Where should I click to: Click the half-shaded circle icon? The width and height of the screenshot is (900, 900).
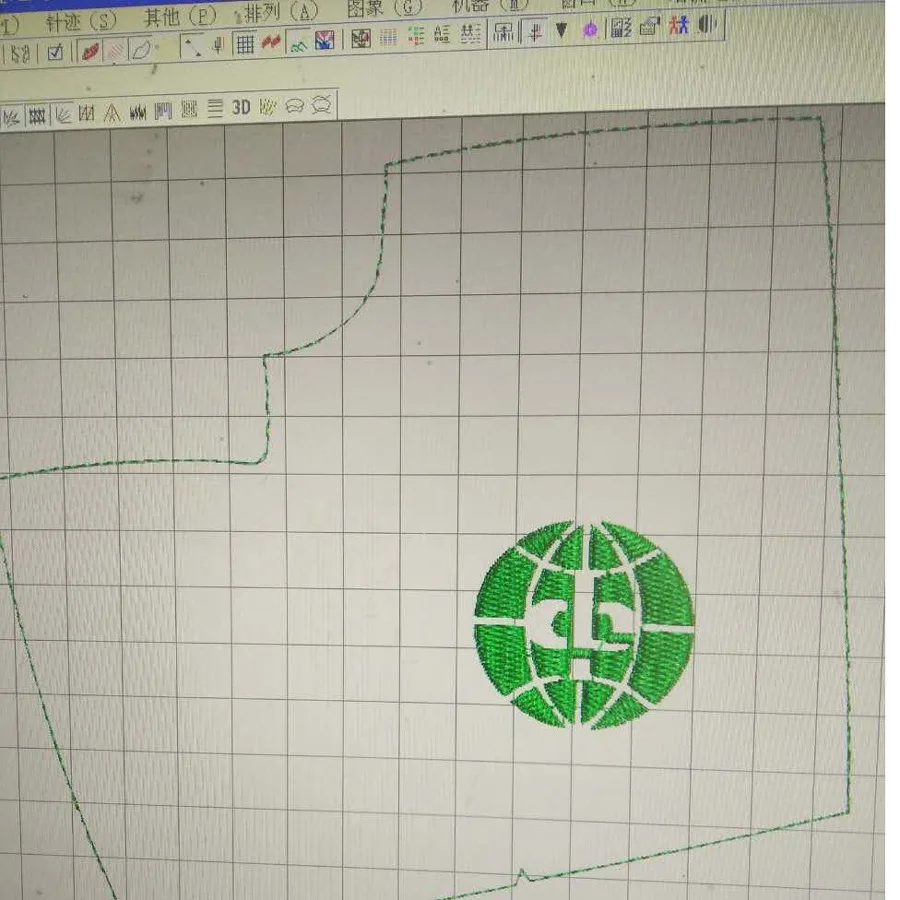[x=708, y=25]
